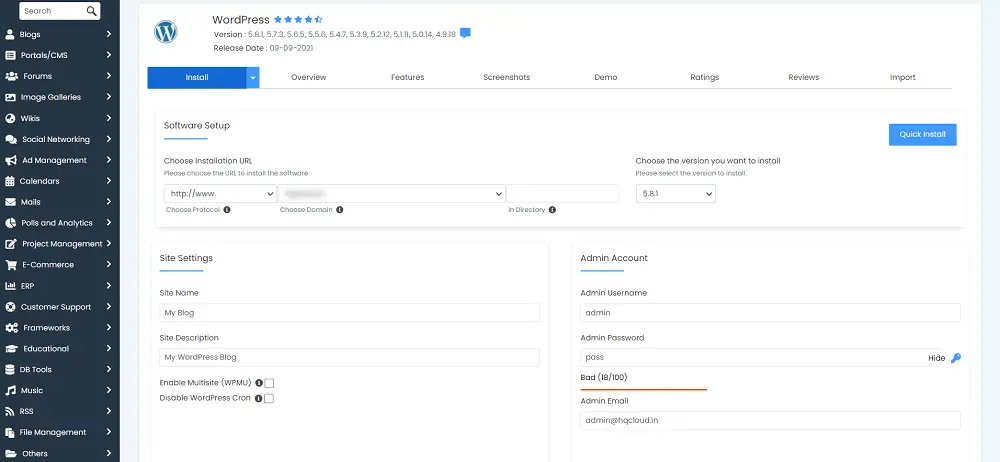Click the Frameworks gears icon
Image resolution: width=1000 pixels, height=462 pixels.
pos(11,327)
